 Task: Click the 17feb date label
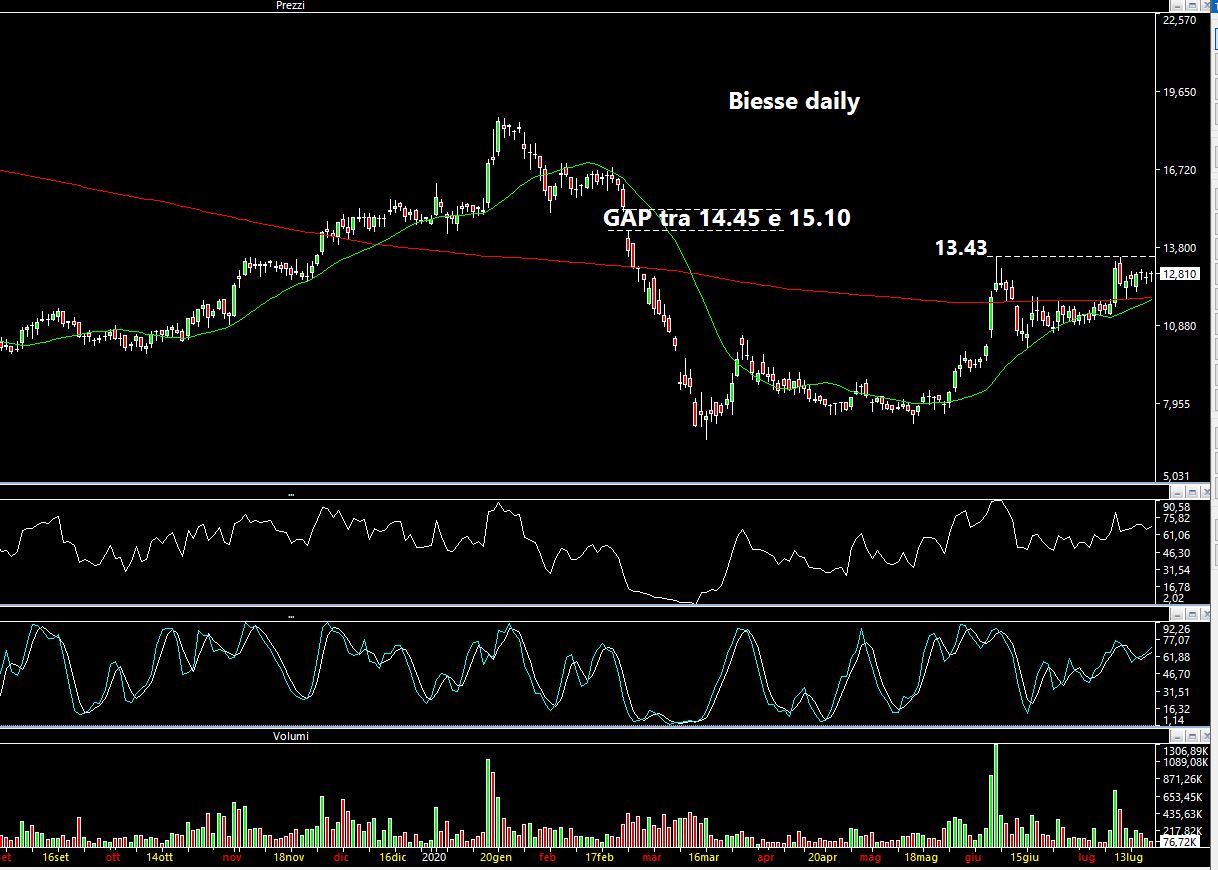coord(600,858)
